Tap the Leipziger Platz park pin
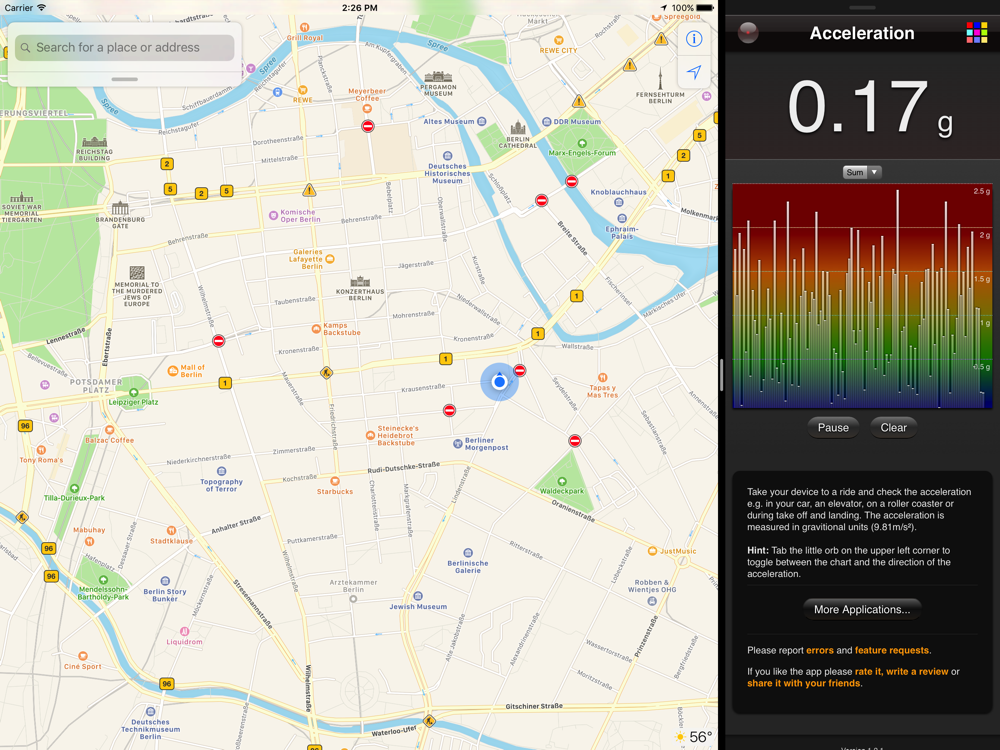The image size is (1000, 750). click(133, 393)
